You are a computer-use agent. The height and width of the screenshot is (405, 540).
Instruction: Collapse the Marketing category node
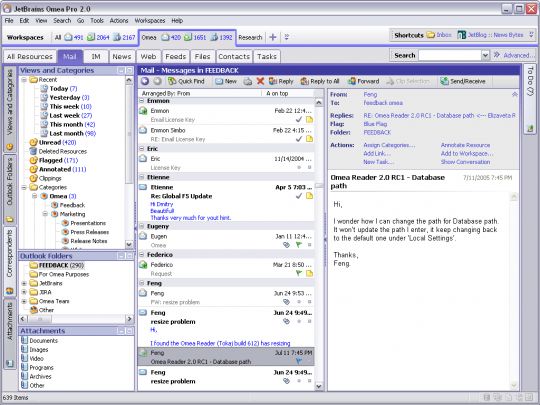(x=45, y=214)
